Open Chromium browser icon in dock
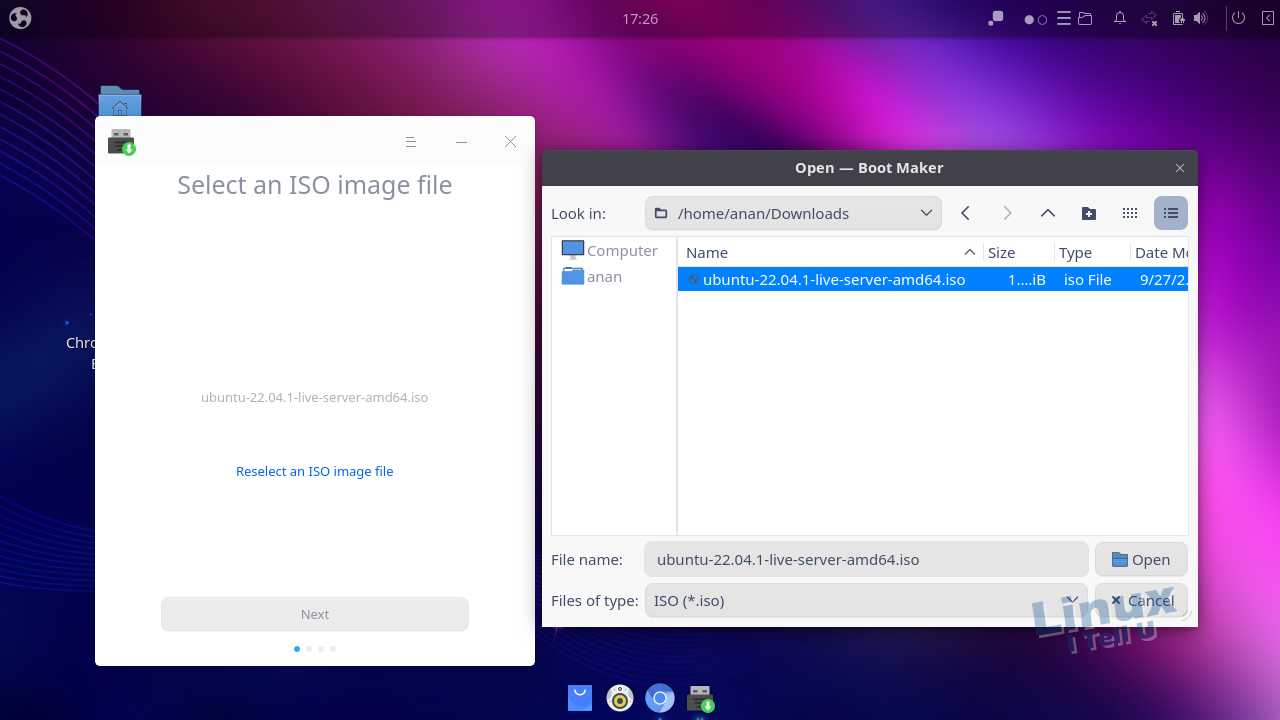Image resolution: width=1280 pixels, height=720 pixels. pos(660,697)
